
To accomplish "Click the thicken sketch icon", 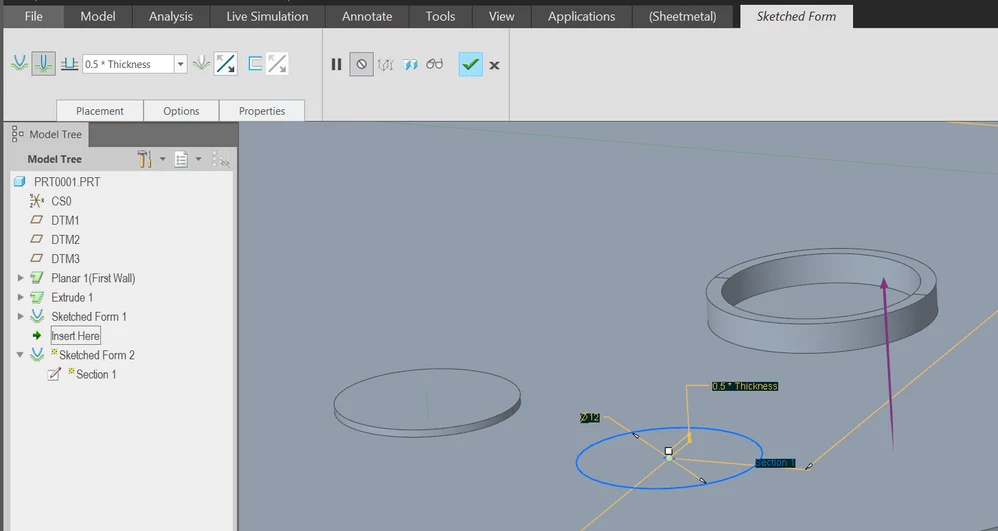I will (255, 64).
